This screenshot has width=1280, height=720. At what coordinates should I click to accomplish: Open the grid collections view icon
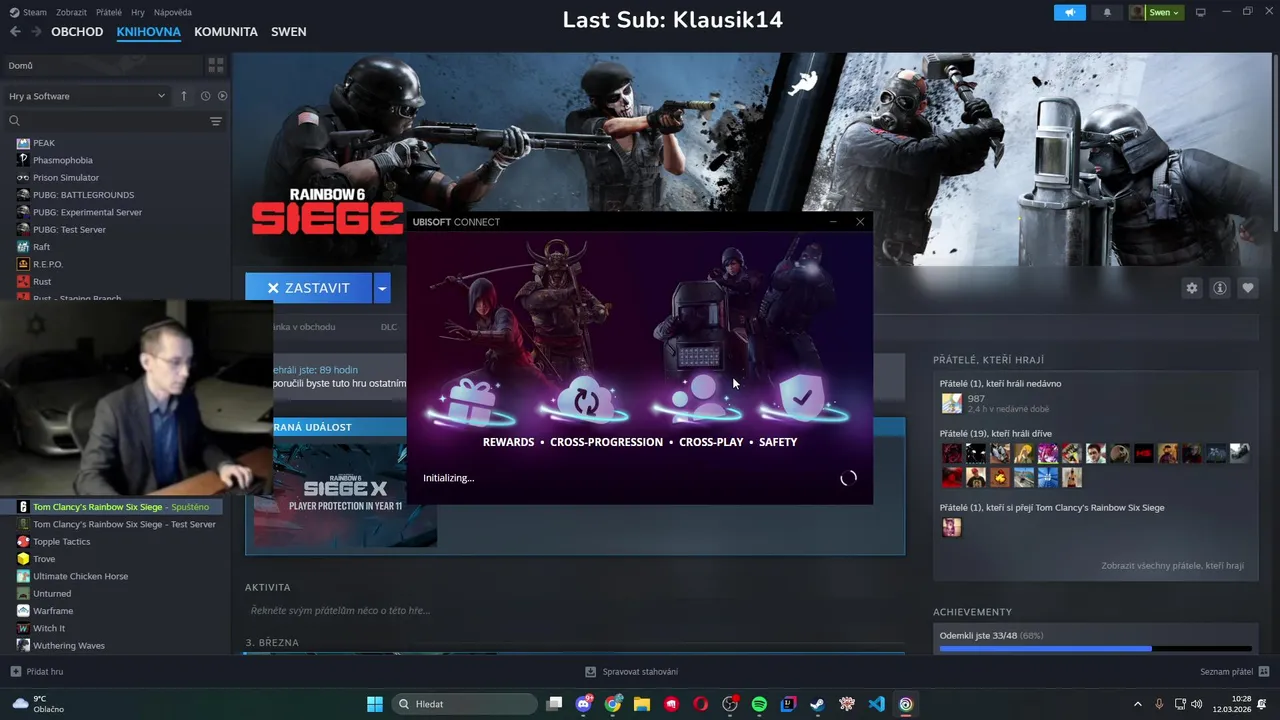point(215,65)
